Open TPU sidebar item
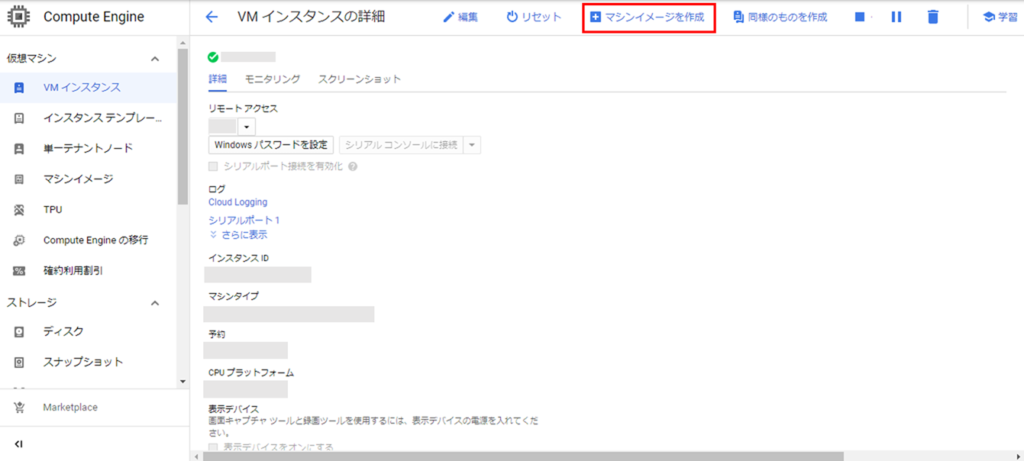The image size is (1024, 461). coord(88,210)
